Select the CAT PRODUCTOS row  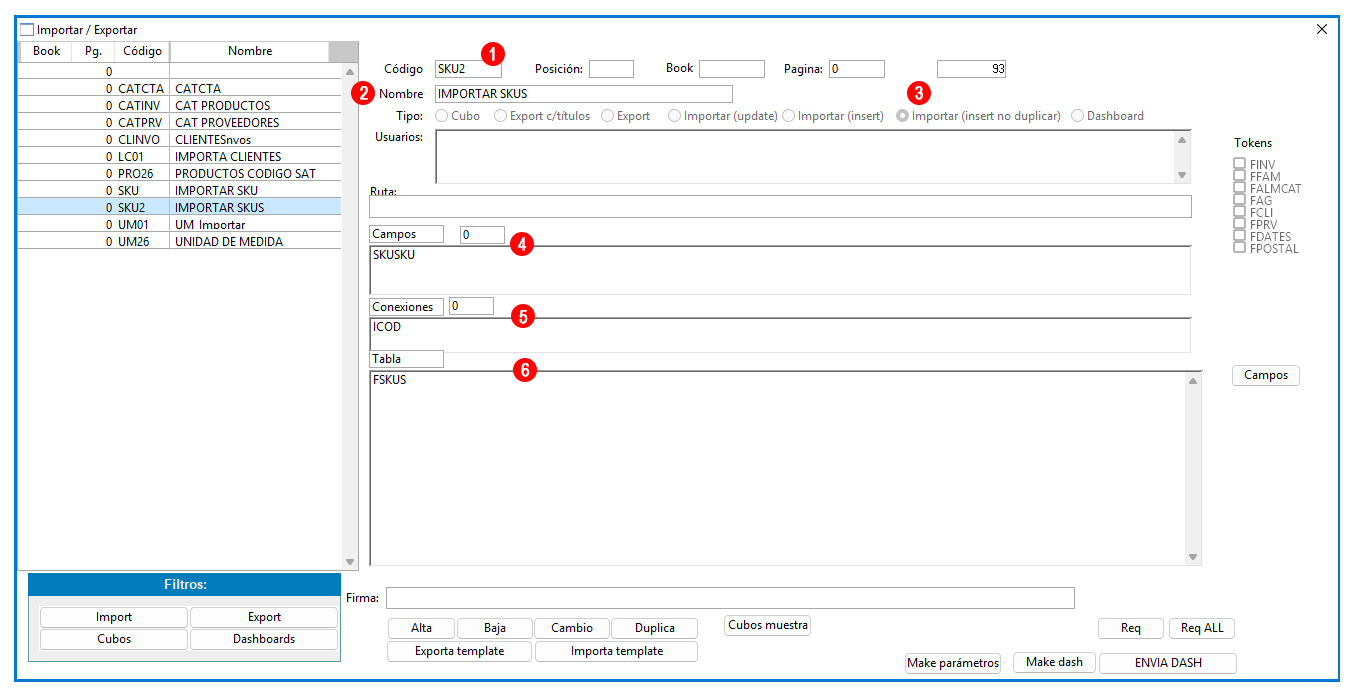pos(179,106)
